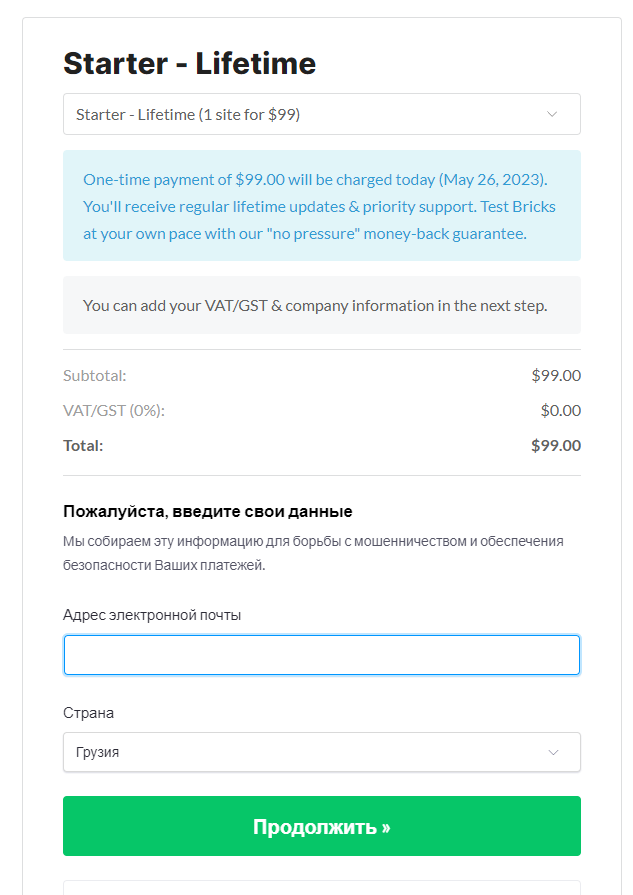Click the fraud prevention description text
633x895 pixels.
(x=313, y=553)
